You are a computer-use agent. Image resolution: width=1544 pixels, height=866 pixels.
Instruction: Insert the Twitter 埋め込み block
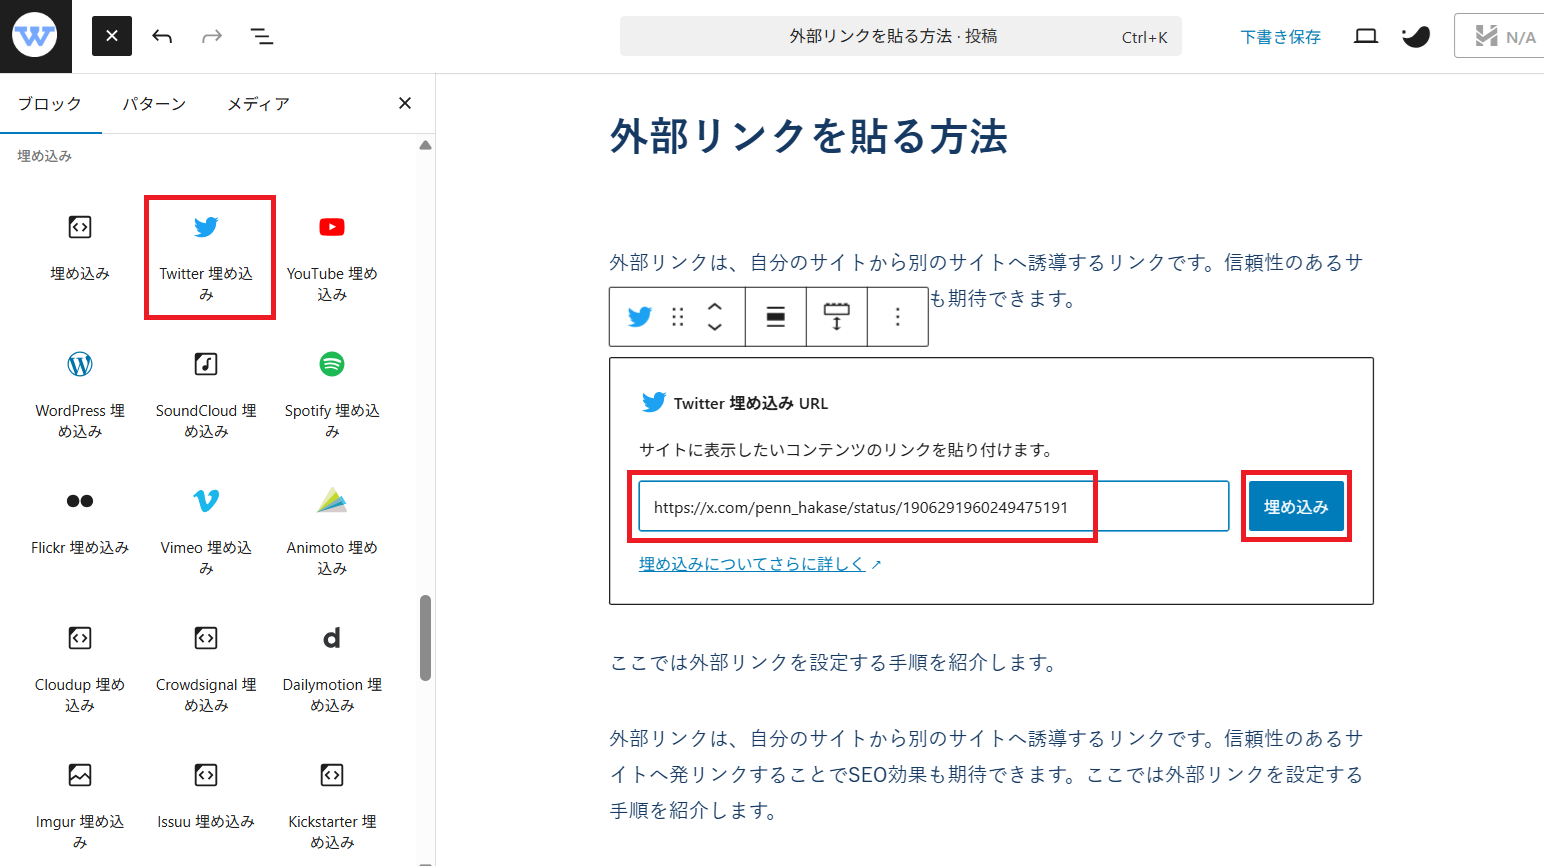click(206, 258)
